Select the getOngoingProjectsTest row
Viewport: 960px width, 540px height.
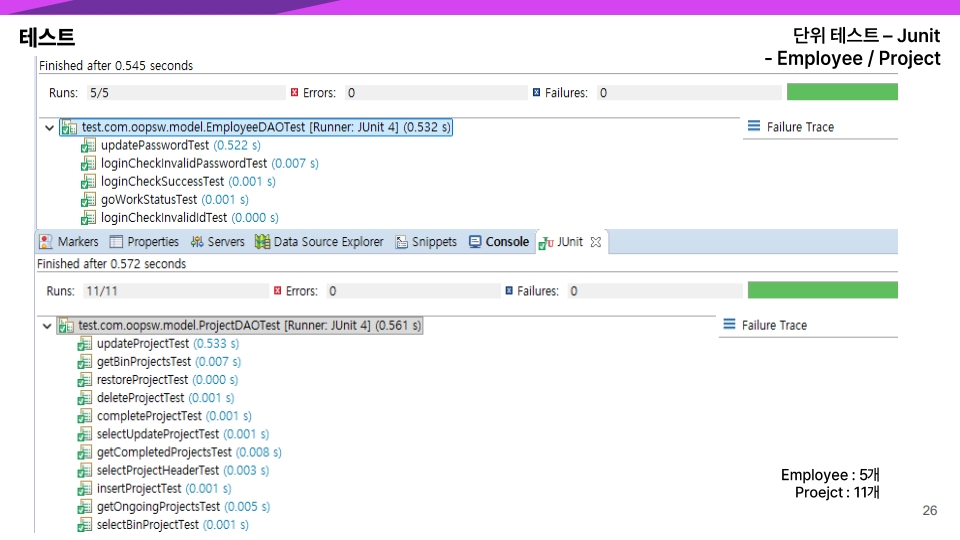pos(174,507)
